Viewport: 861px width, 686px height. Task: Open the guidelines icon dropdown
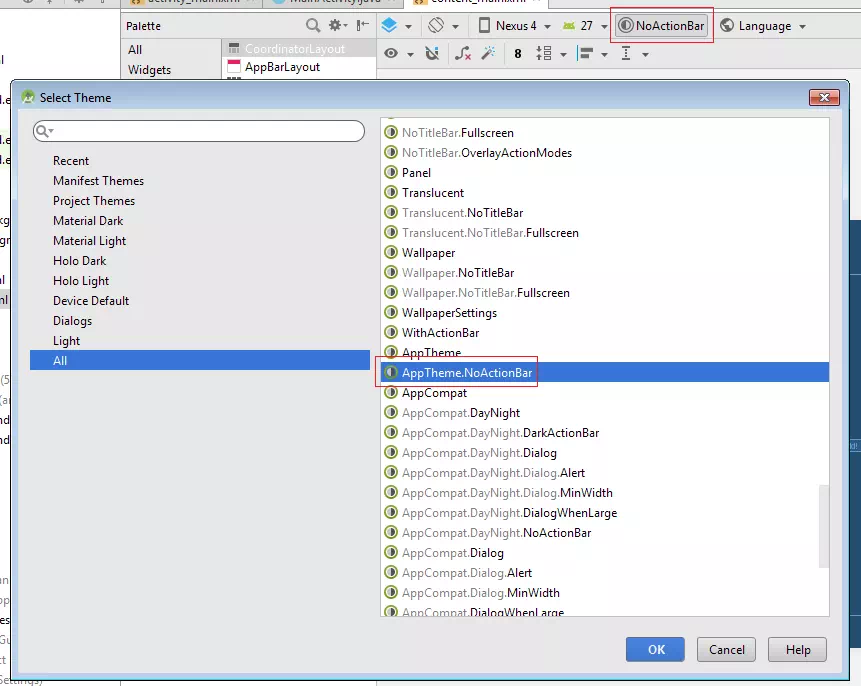click(626, 54)
